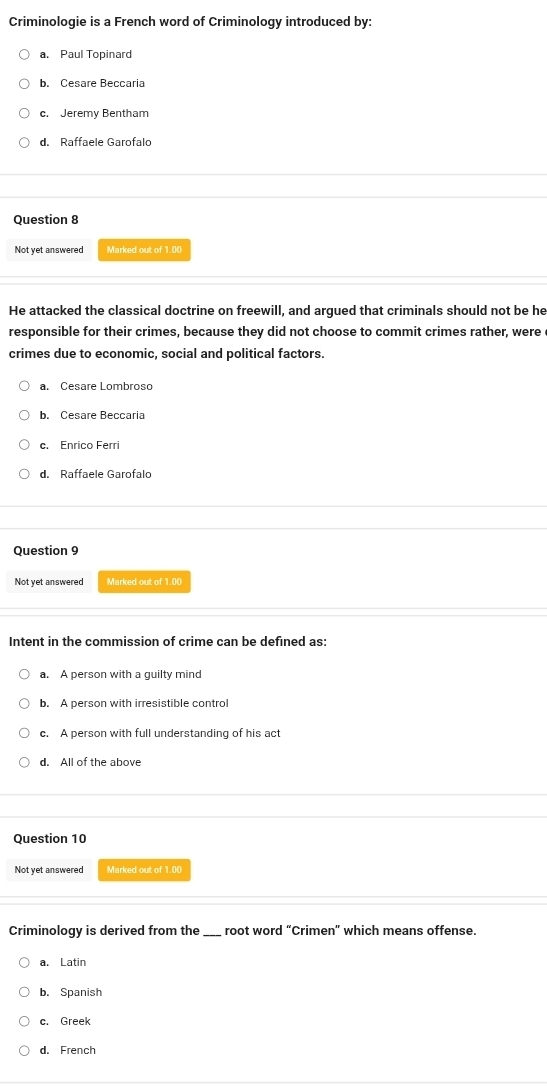Choose 'A person with irresistible control'
Image resolution: width=547 pixels, height=1087 pixels.
[x=24, y=703]
